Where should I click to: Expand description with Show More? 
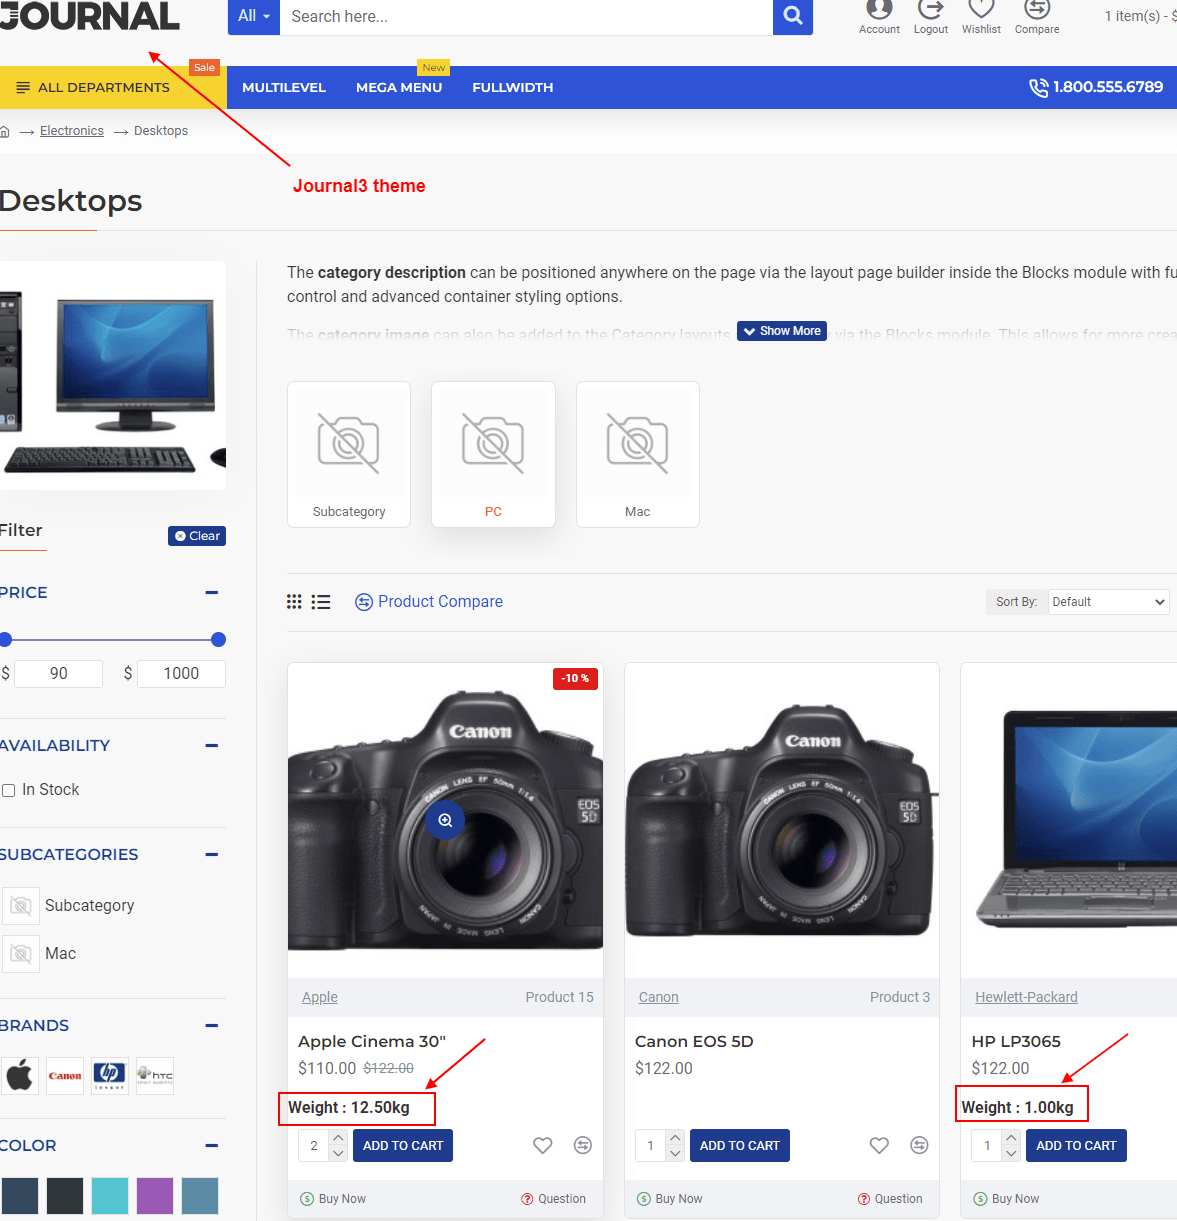(x=782, y=331)
